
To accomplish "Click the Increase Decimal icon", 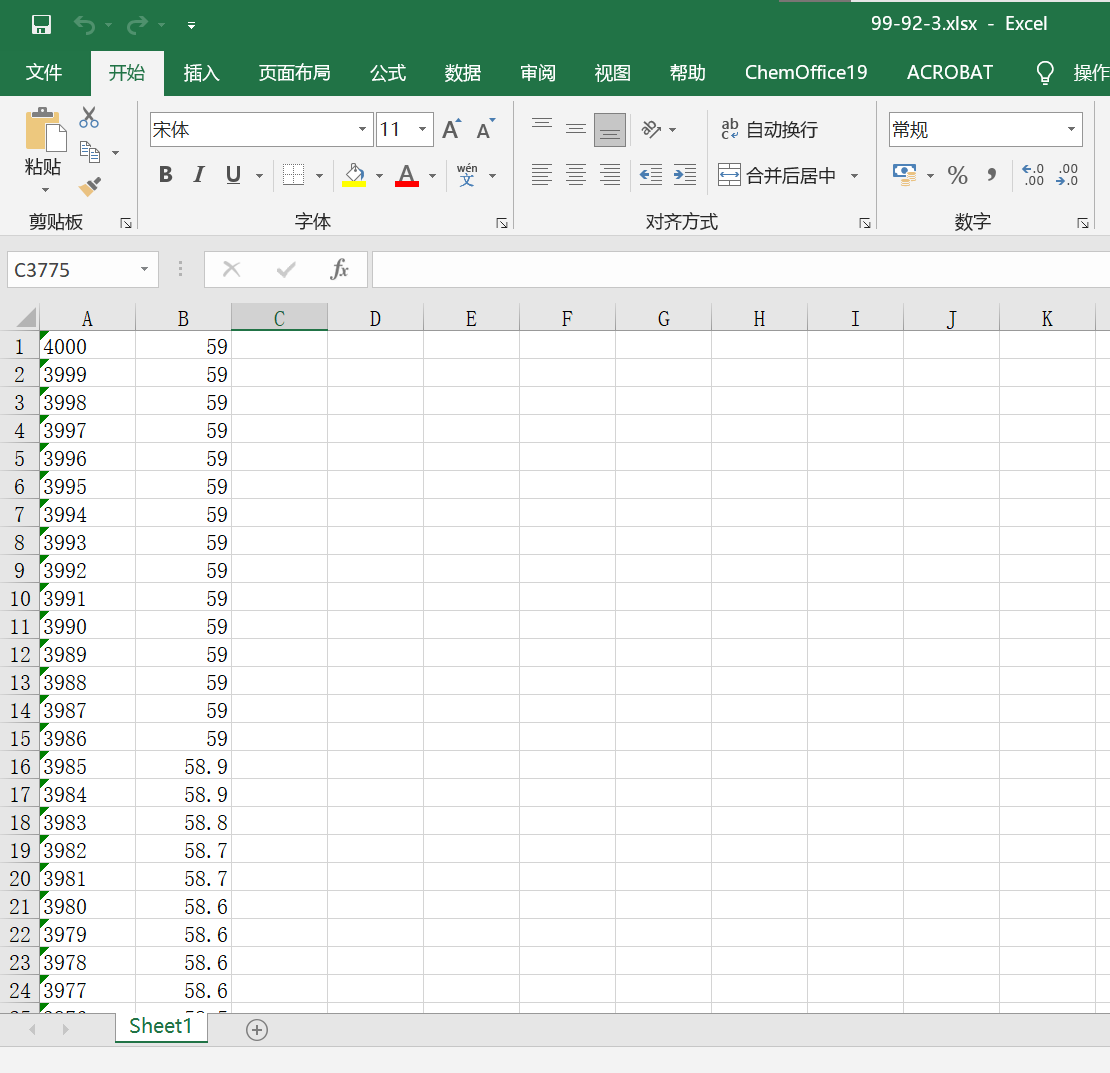I will pos(1031,175).
